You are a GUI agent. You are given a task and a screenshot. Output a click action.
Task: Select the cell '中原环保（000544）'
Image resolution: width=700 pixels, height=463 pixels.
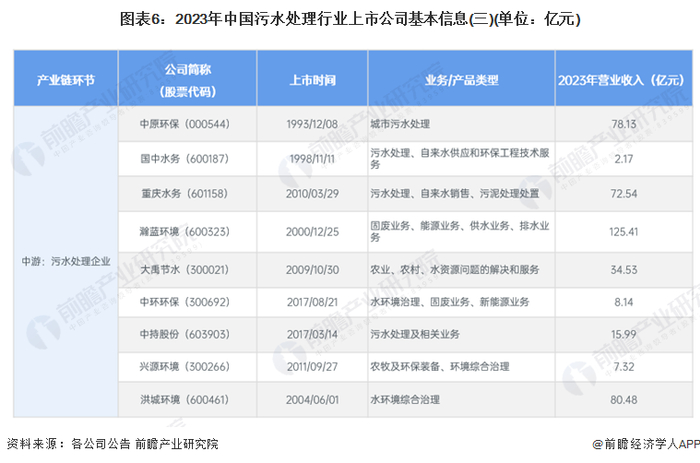click(188, 124)
